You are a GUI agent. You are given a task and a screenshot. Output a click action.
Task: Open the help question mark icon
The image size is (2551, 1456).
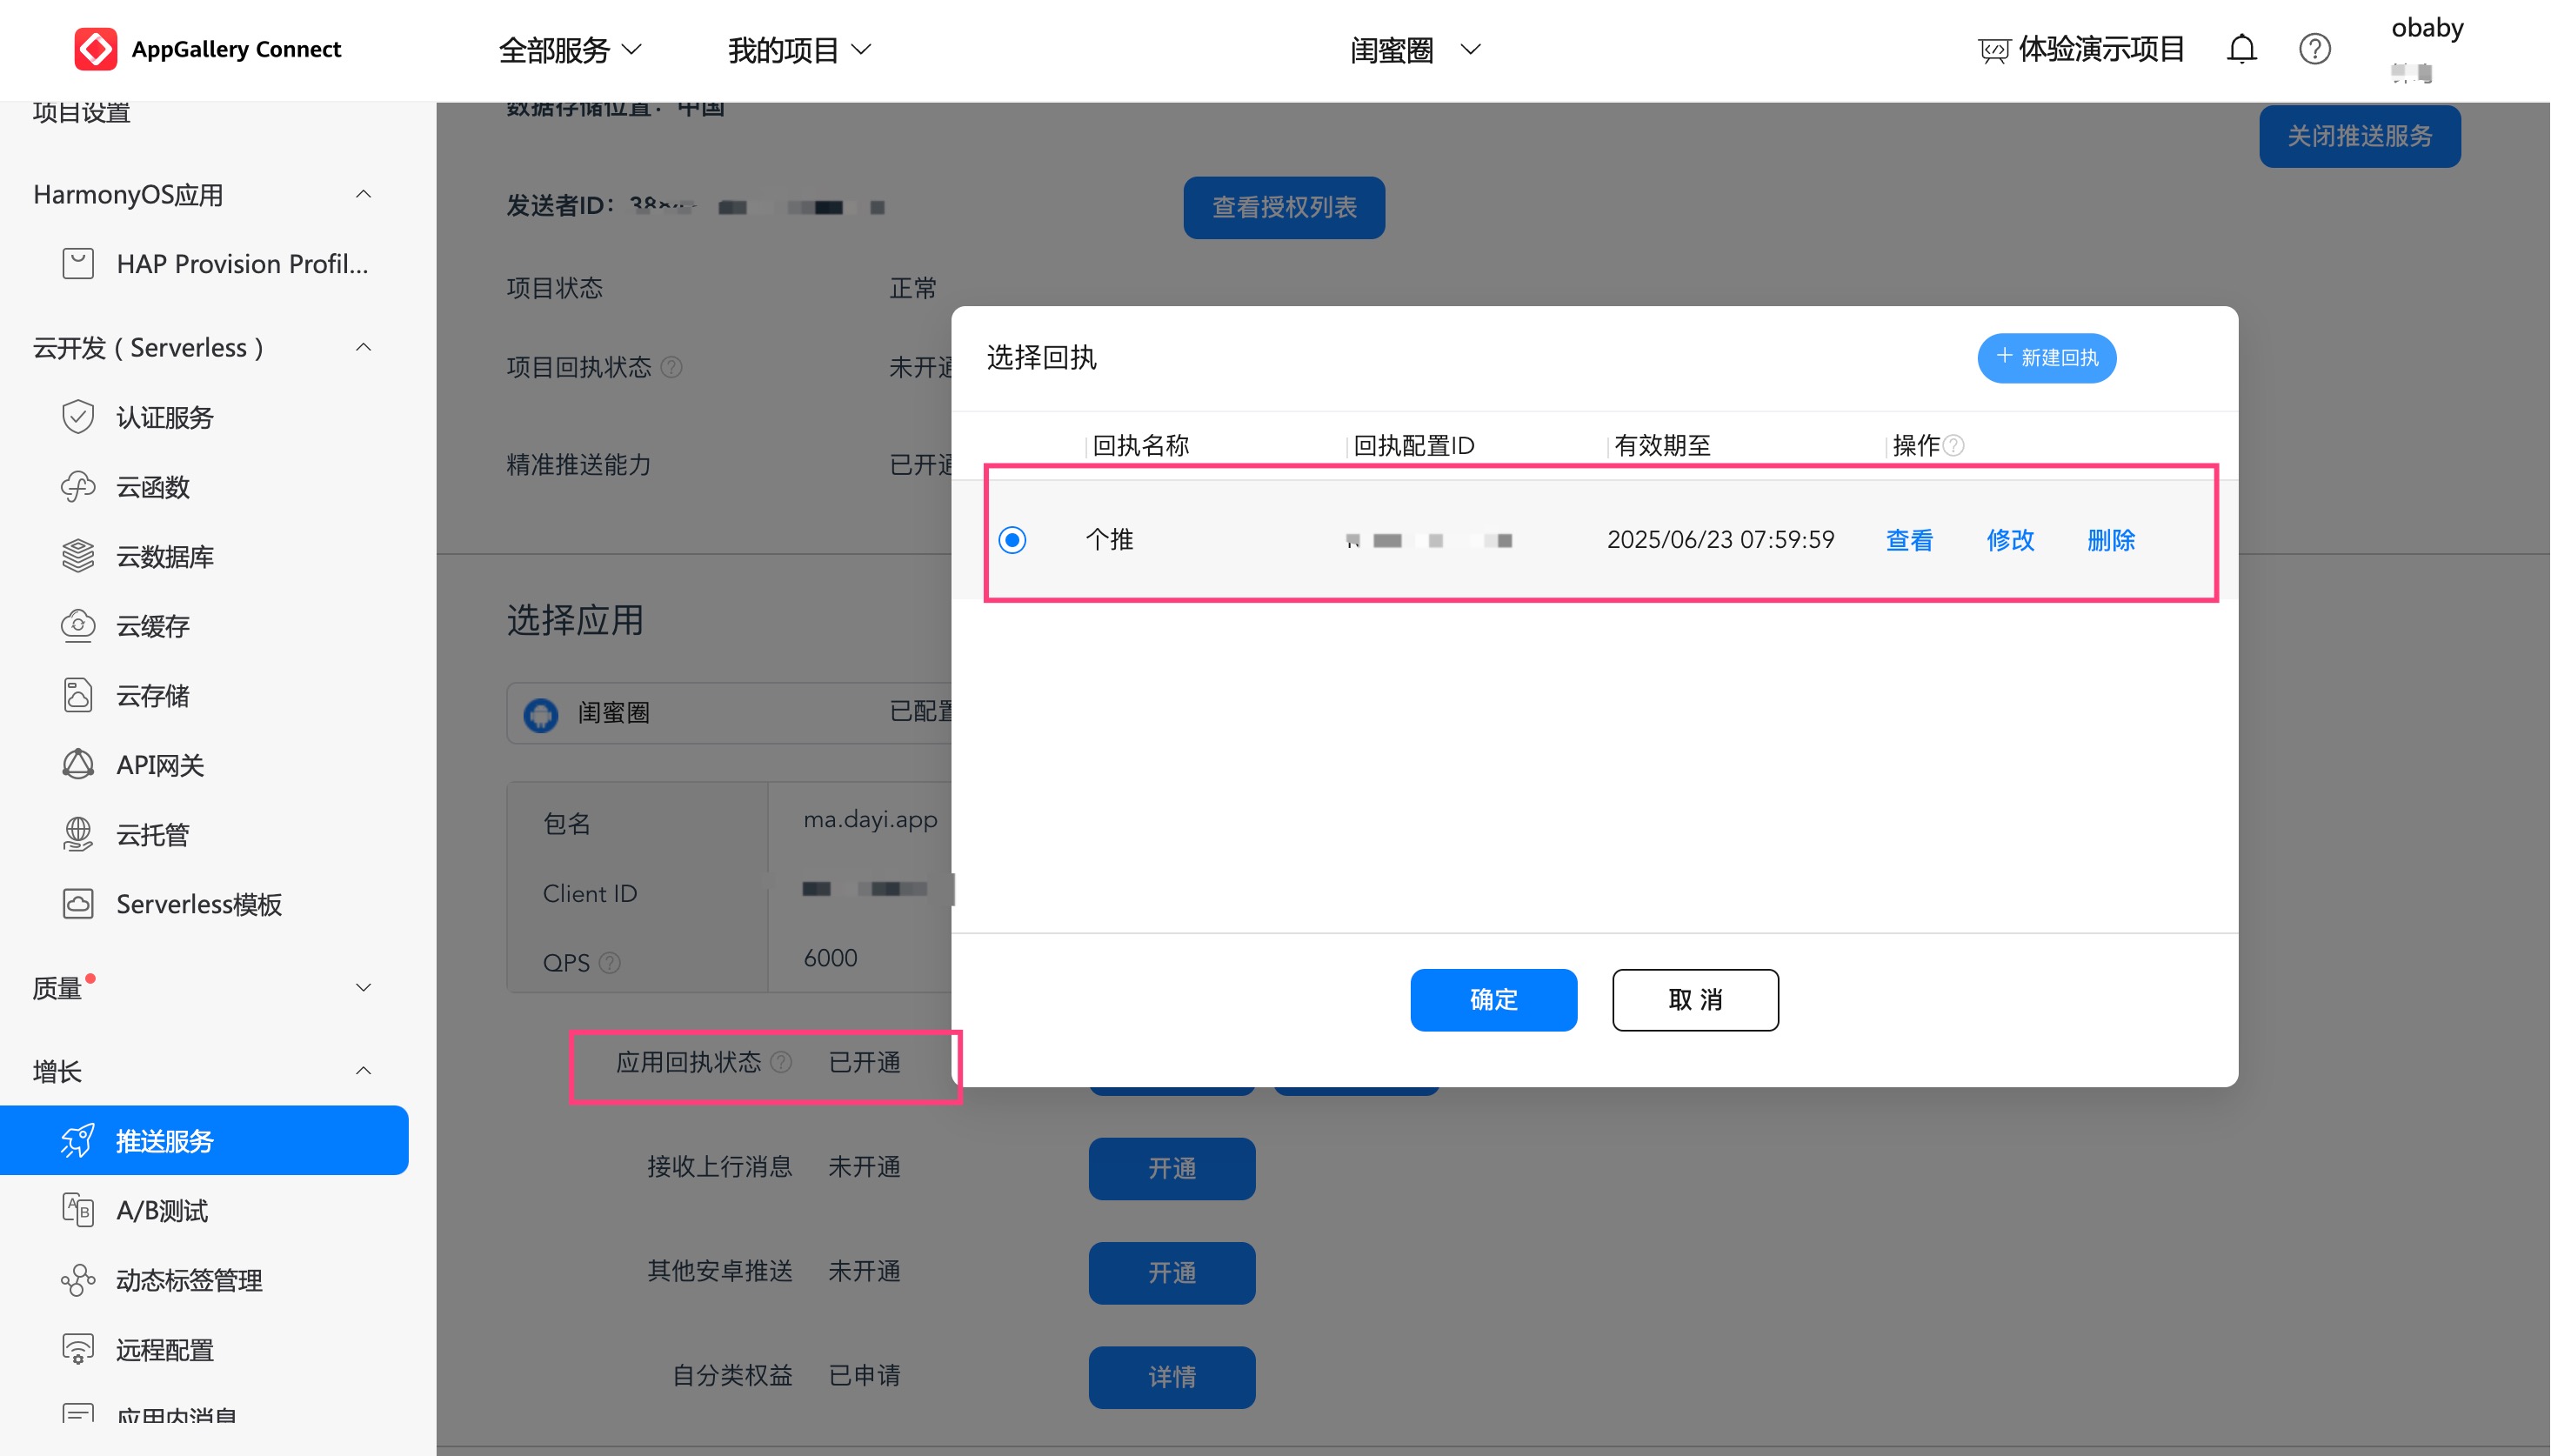point(2314,49)
